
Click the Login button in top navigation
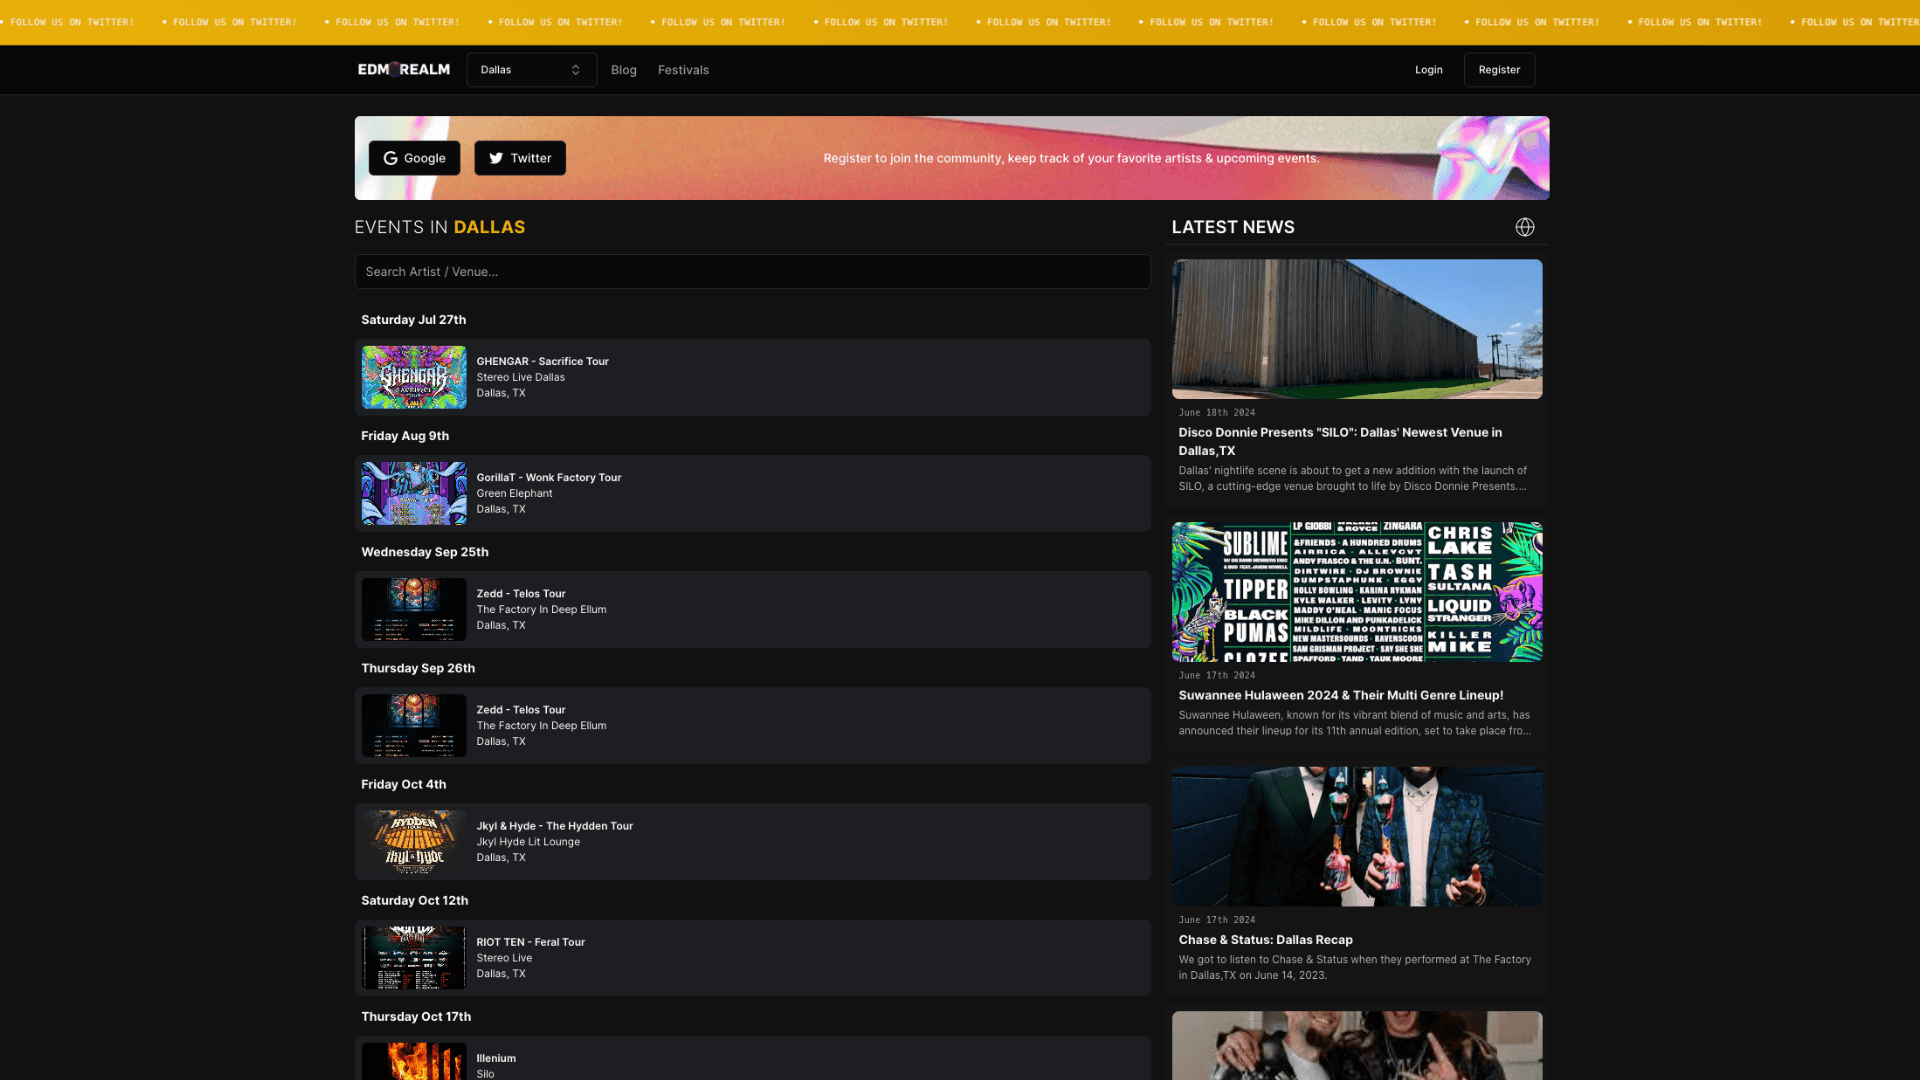1428,69
